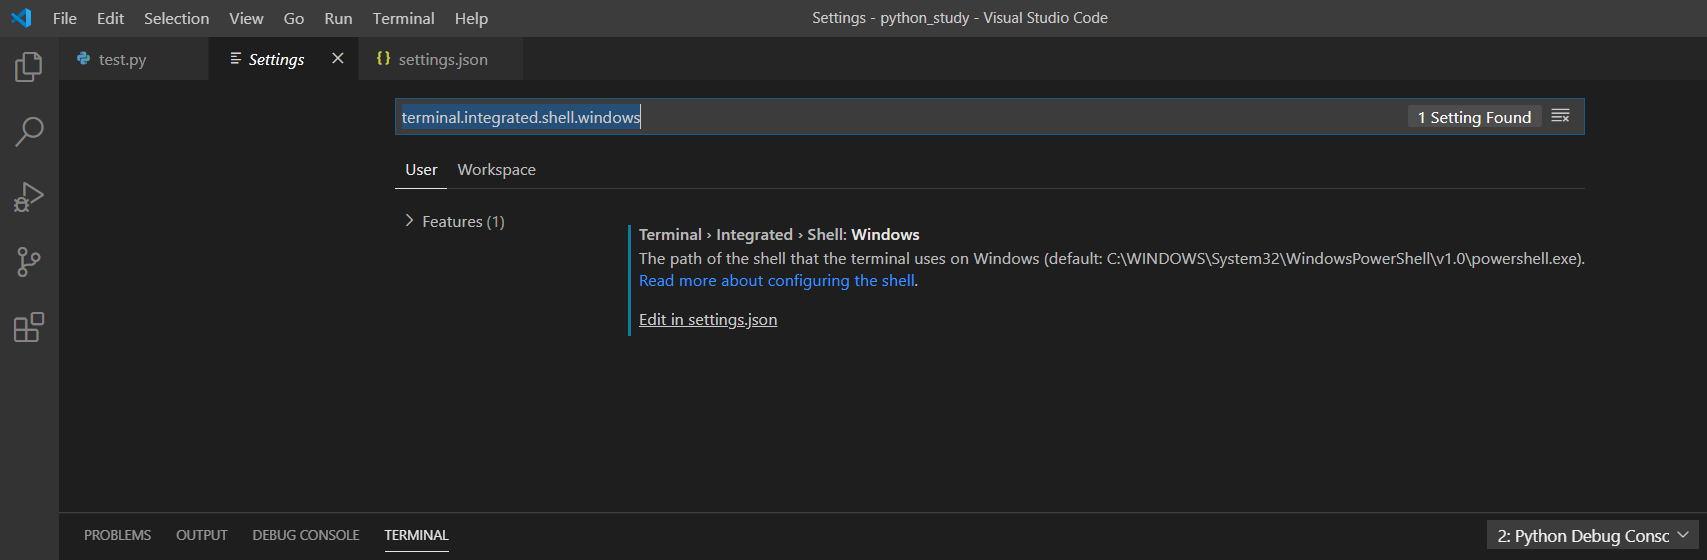Click 'Edit in settings.json' link
Screen dimensions: 1707x560
708,320
